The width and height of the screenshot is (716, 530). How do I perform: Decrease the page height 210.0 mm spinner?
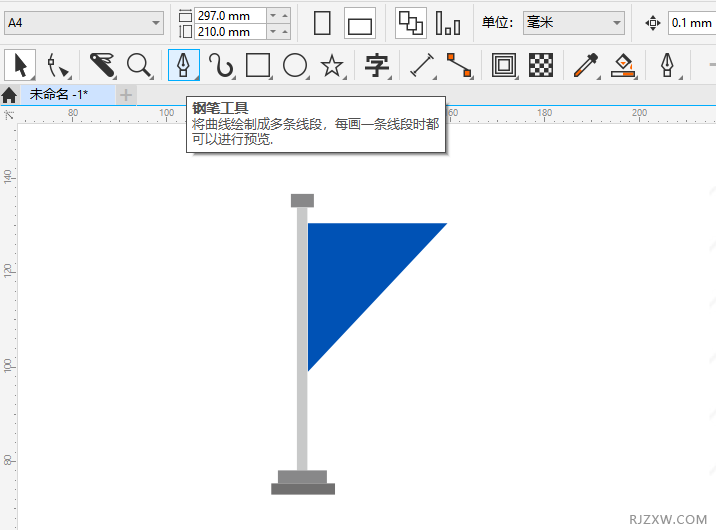coord(273,31)
